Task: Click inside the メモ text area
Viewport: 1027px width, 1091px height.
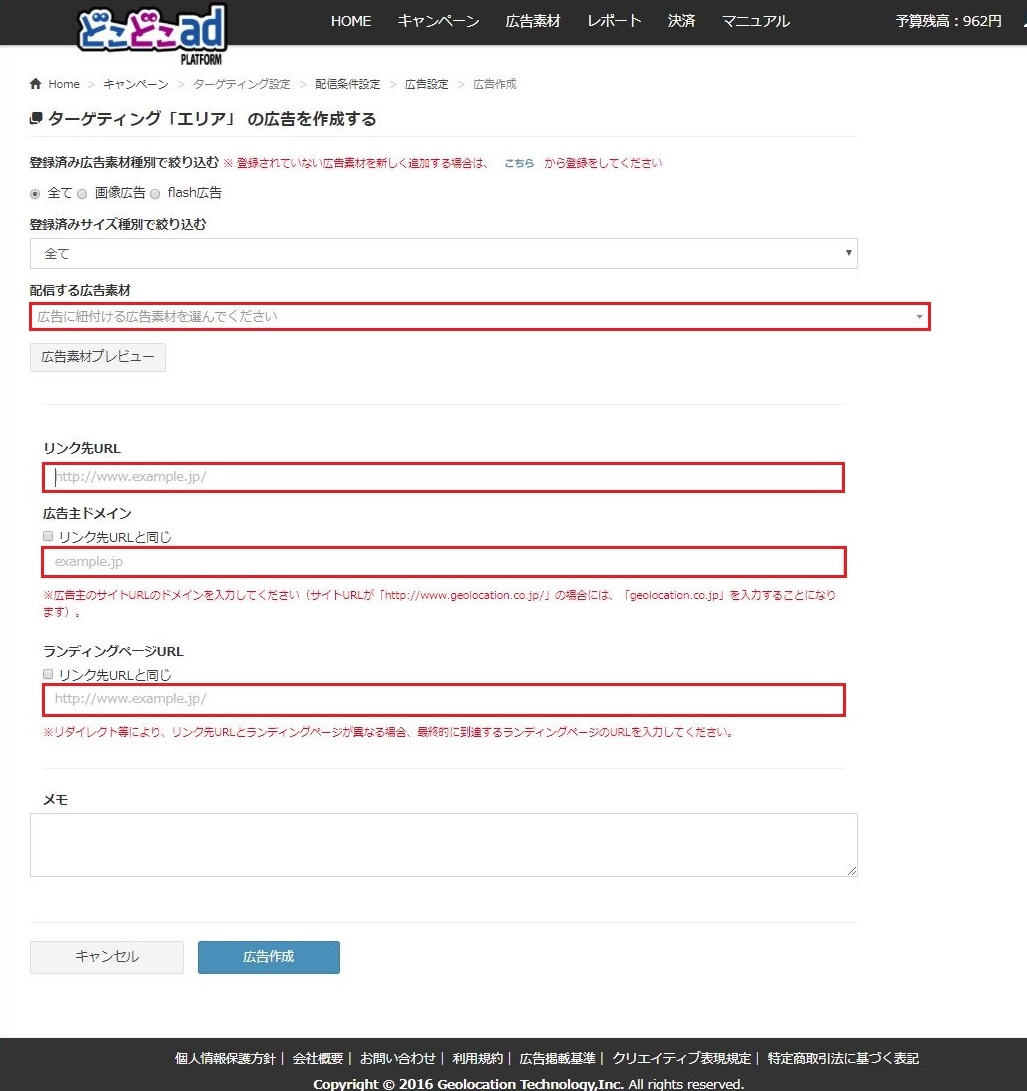Action: [444, 845]
